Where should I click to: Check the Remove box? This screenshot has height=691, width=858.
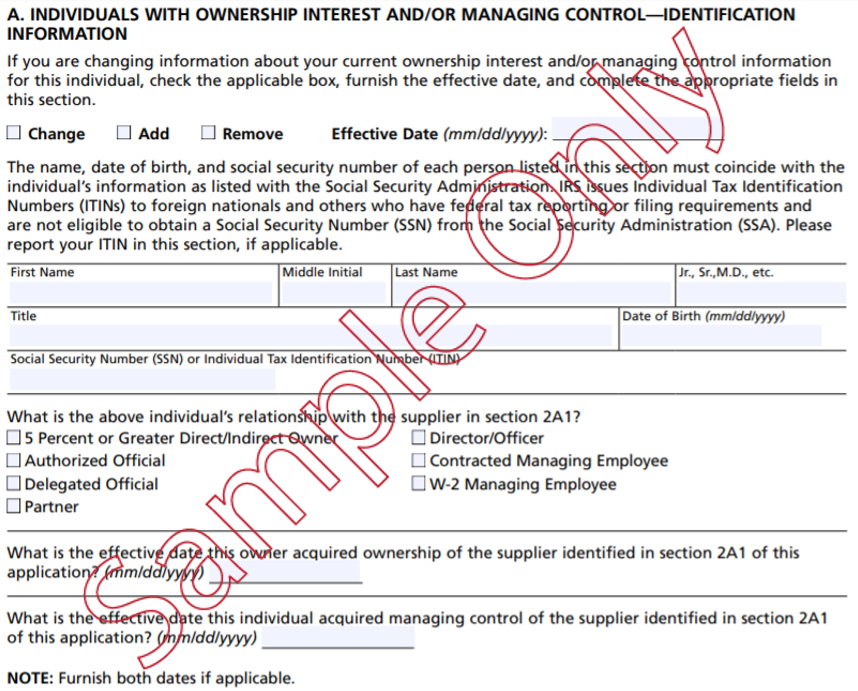click(x=208, y=131)
